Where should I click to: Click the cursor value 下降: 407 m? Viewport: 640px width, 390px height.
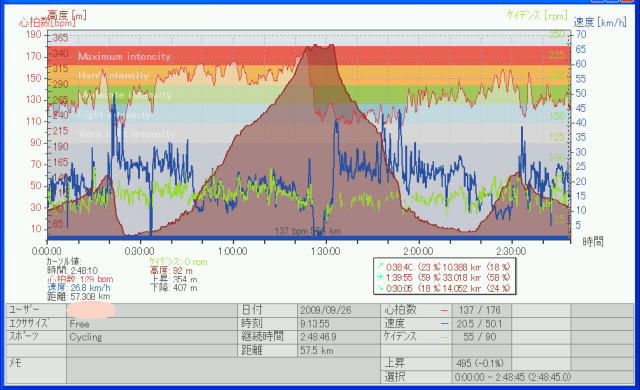[174, 288]
